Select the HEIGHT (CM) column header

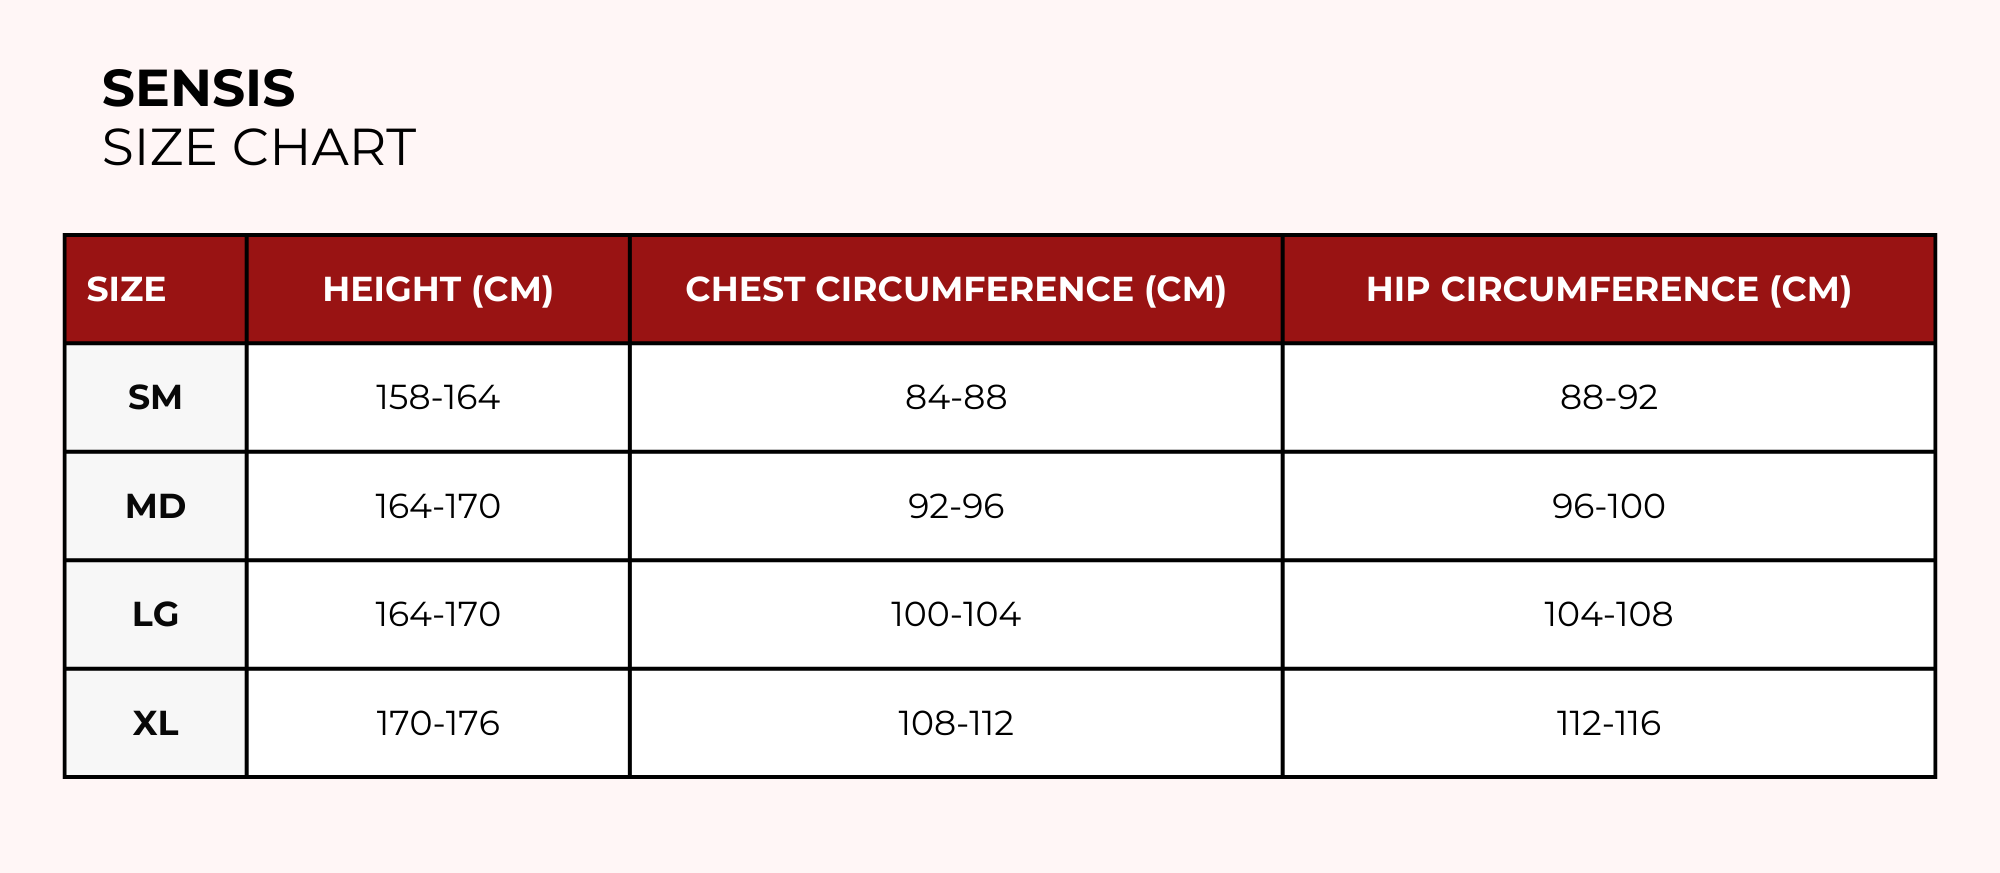tap(438, 290)
